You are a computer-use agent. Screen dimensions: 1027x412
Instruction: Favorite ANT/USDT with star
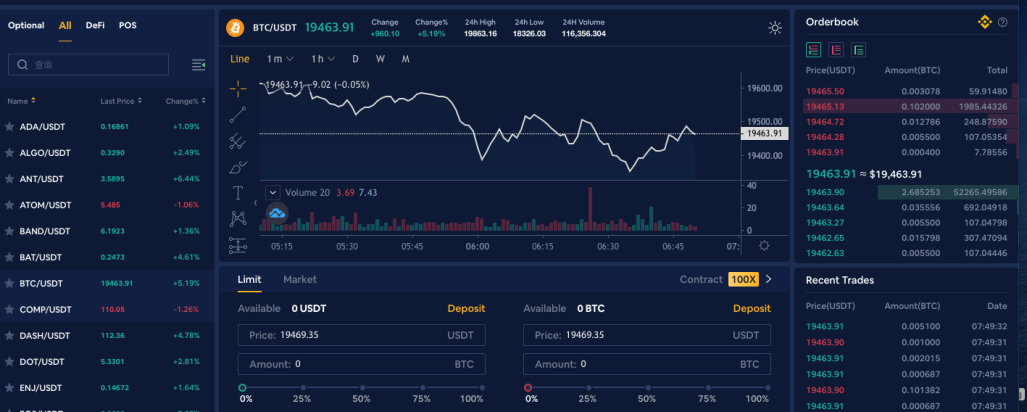click(x=9, y=179)
